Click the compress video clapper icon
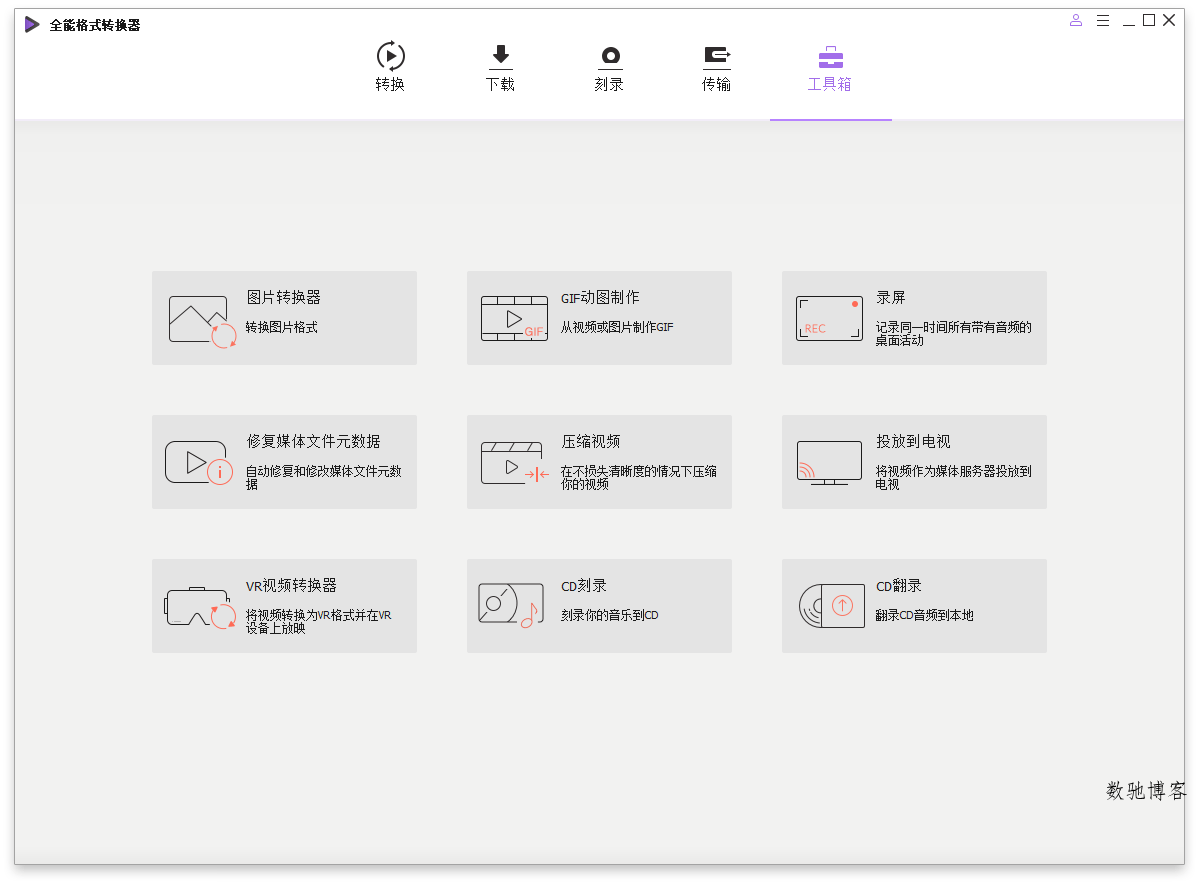This screenshot has width=1199, height=888. [515, 463]
